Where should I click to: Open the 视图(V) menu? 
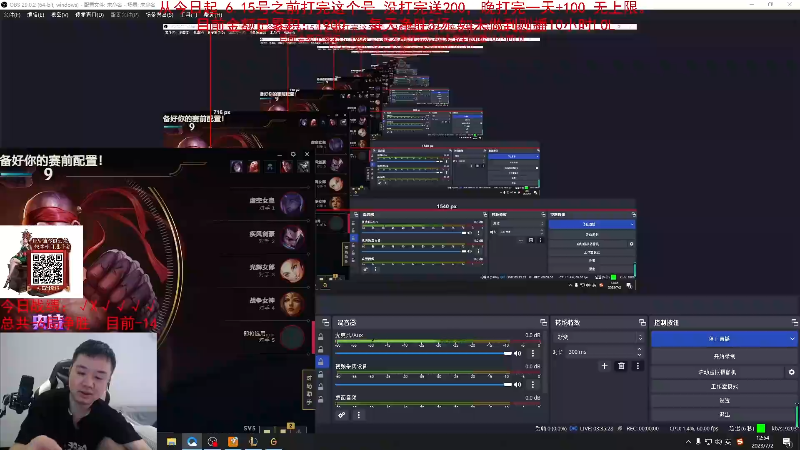point(60,15)
